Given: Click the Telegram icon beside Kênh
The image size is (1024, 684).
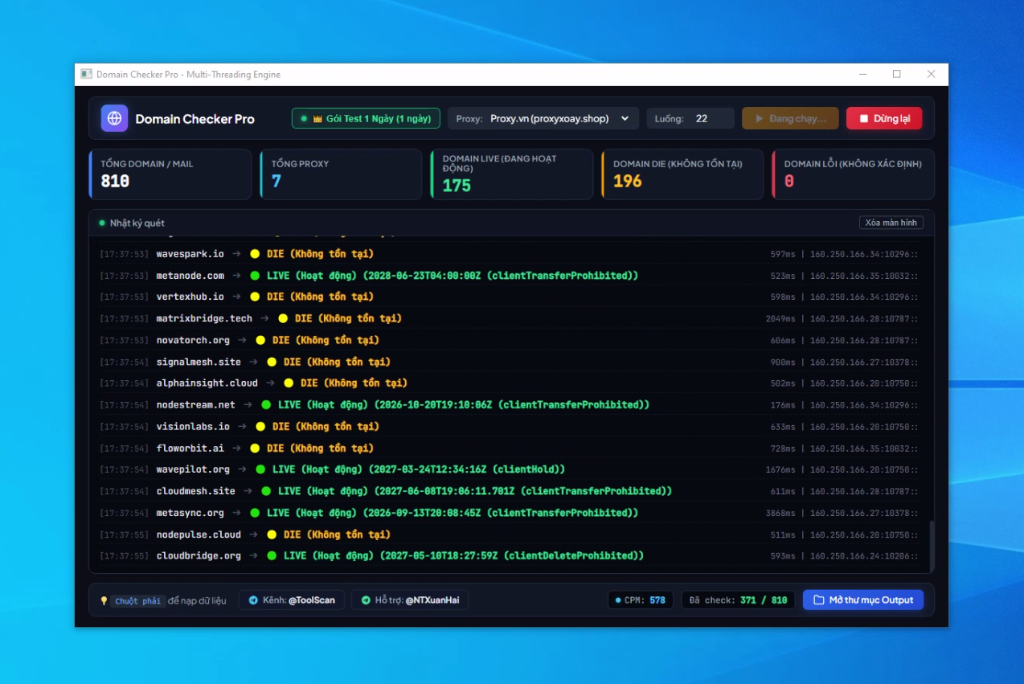Looking at the screenshot, I should coord(253,600).
